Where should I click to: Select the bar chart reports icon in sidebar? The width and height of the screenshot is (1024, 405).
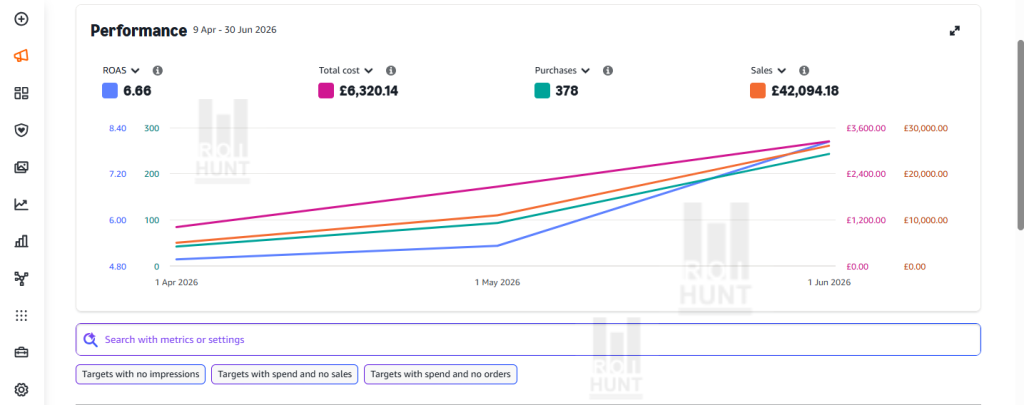(21, 242)
